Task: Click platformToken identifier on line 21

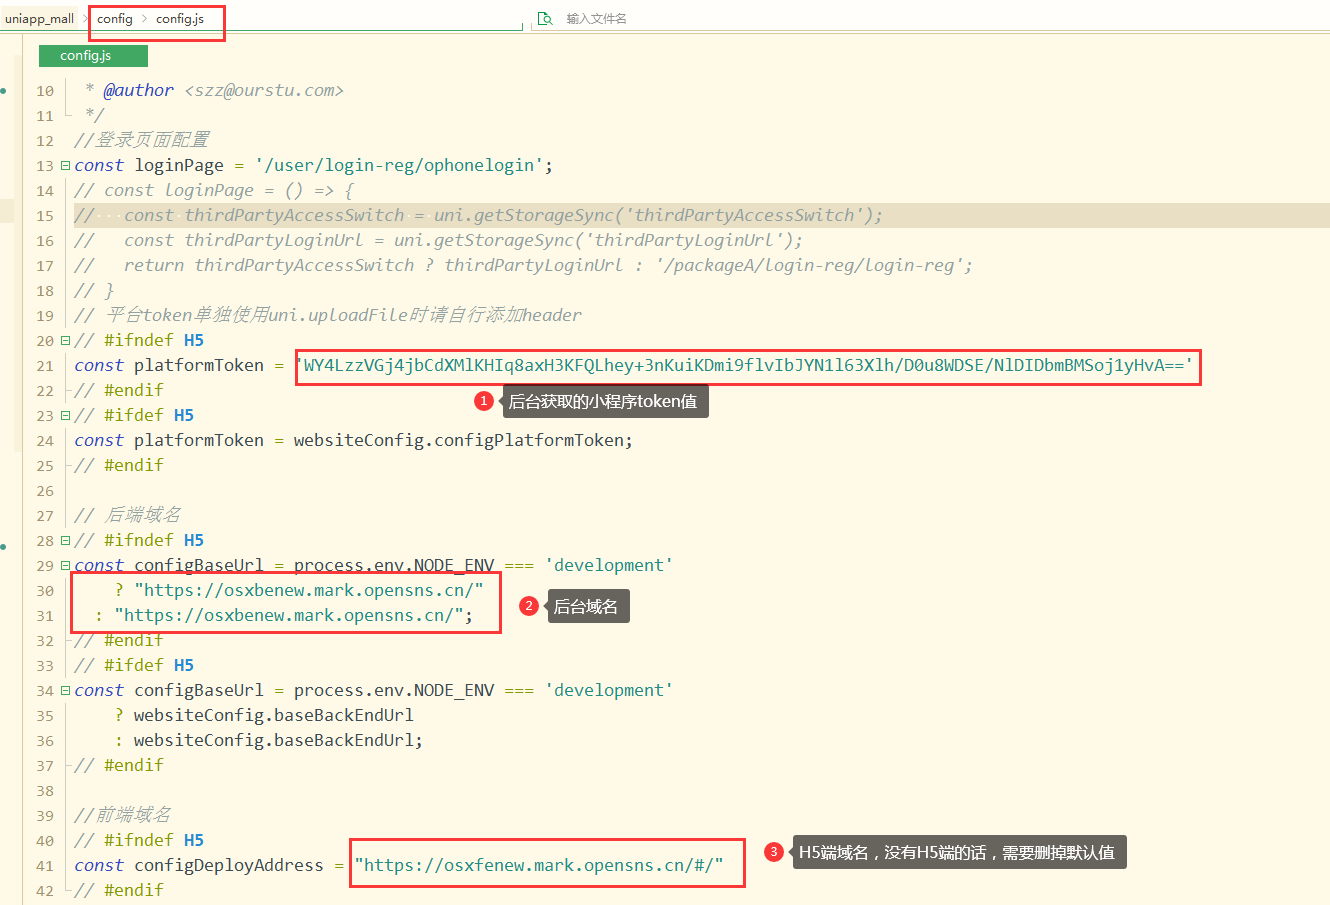Action: [x=199, y=365]
